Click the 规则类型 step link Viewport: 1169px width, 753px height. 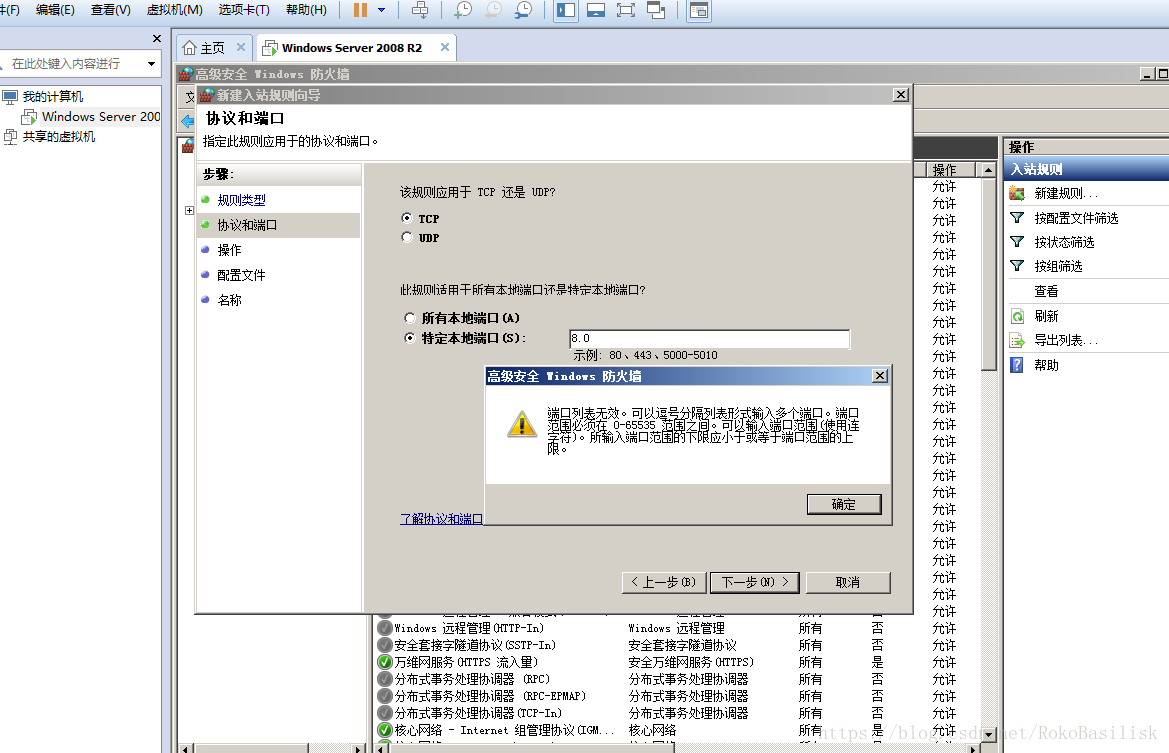(x=242, y=200)
